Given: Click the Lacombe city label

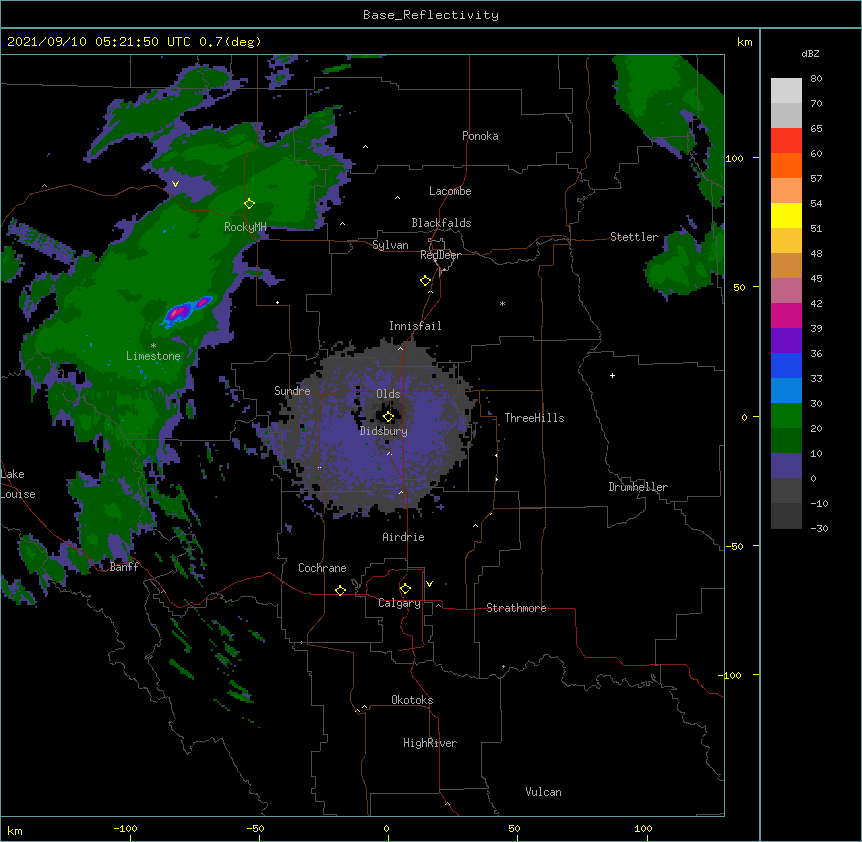Looking at the screenshot, I should (x=450, y=191).
